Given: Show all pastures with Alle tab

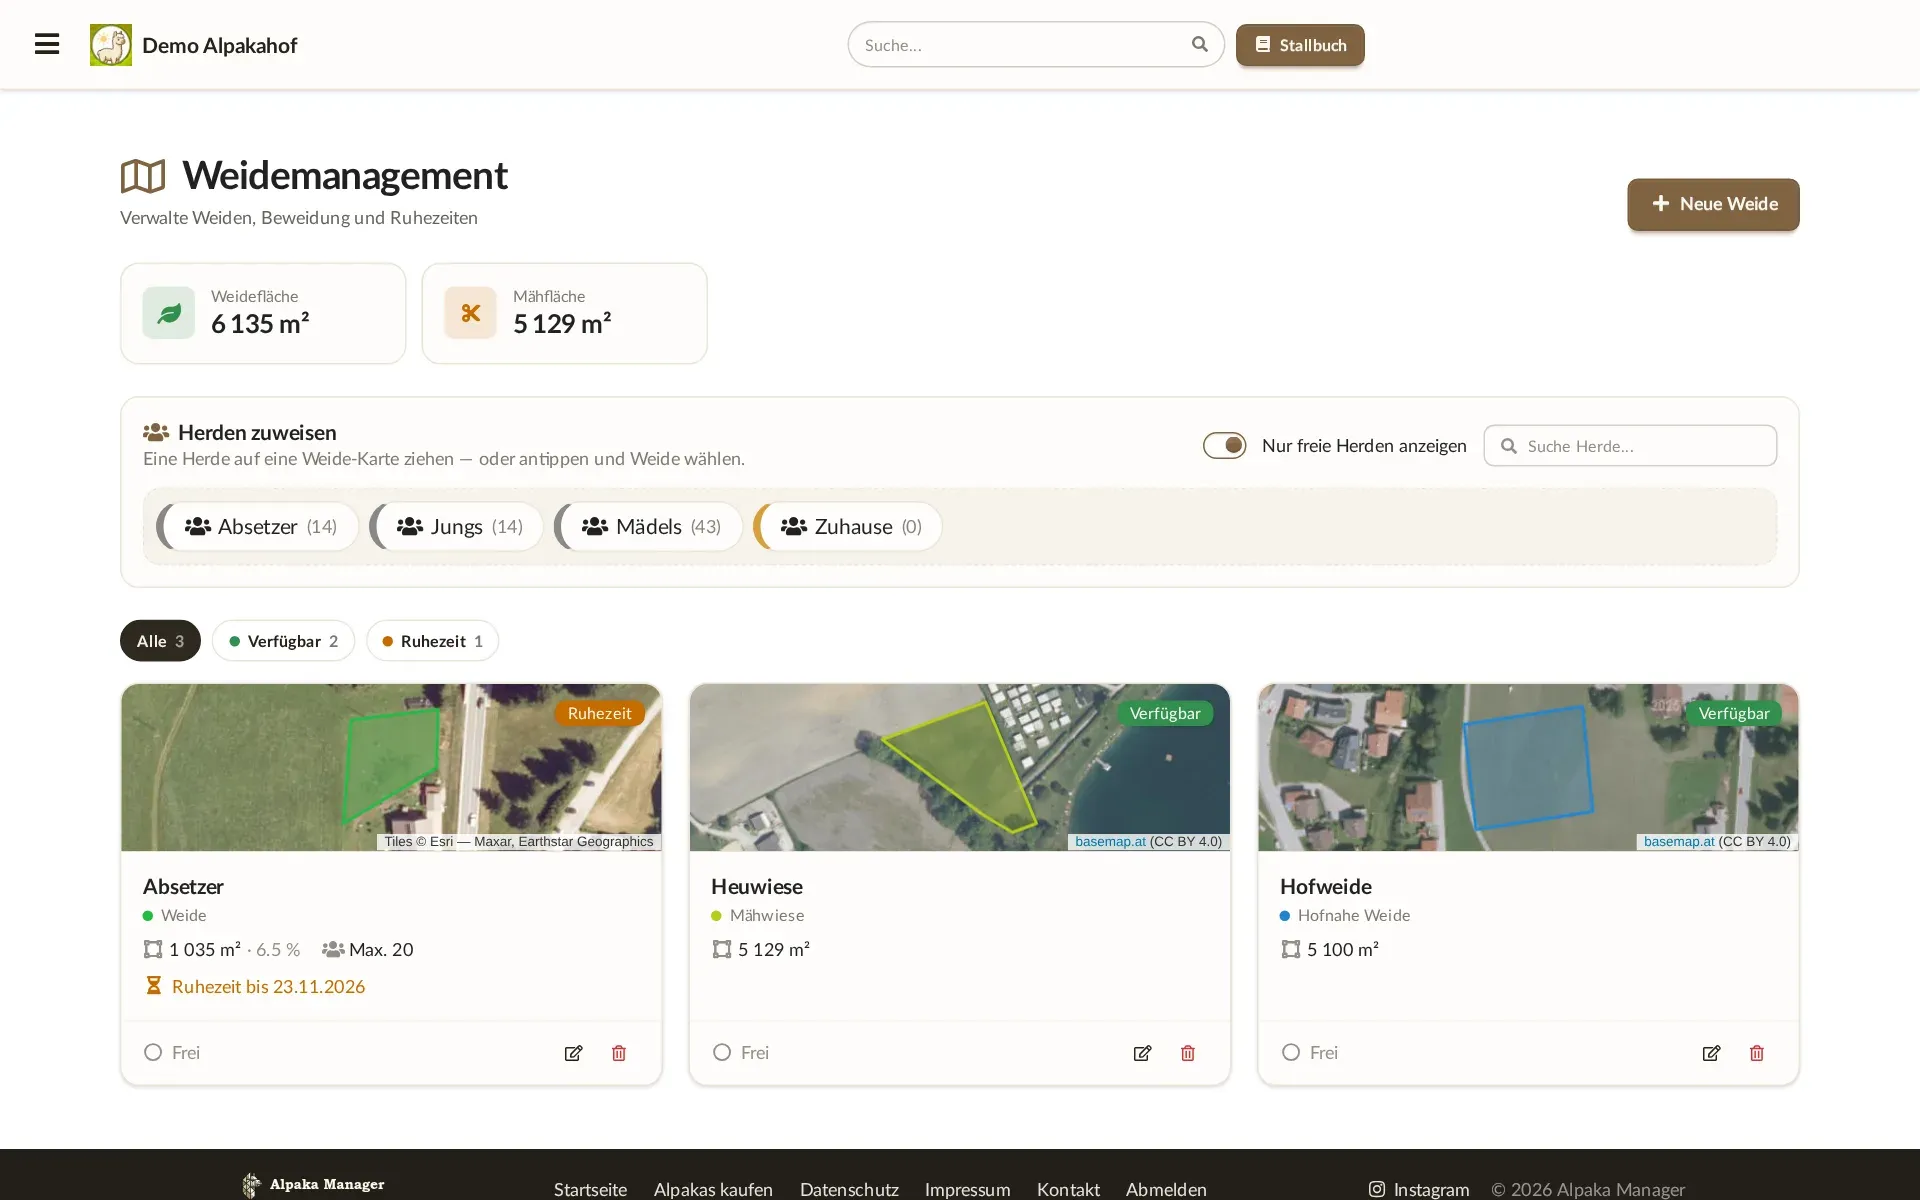Looking at the screenshot, I should [x=160, y=641].
